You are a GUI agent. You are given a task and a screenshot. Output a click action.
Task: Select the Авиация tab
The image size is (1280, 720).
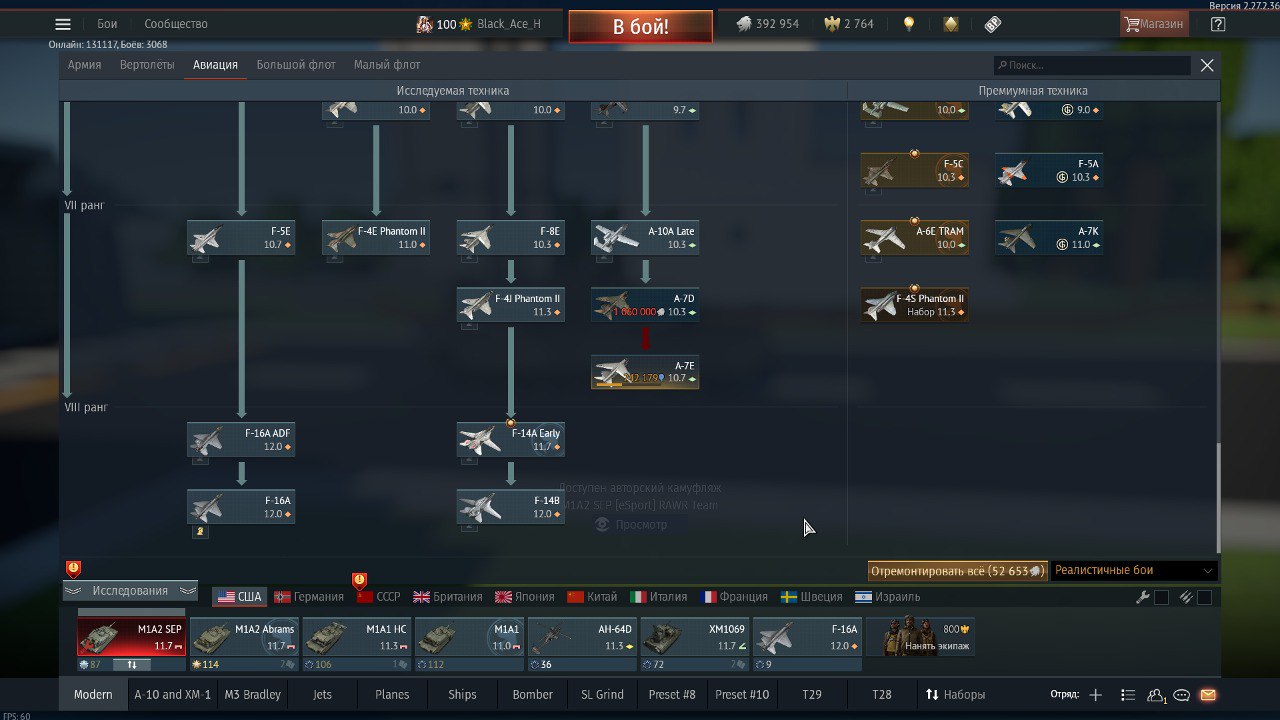click(215, 65)
